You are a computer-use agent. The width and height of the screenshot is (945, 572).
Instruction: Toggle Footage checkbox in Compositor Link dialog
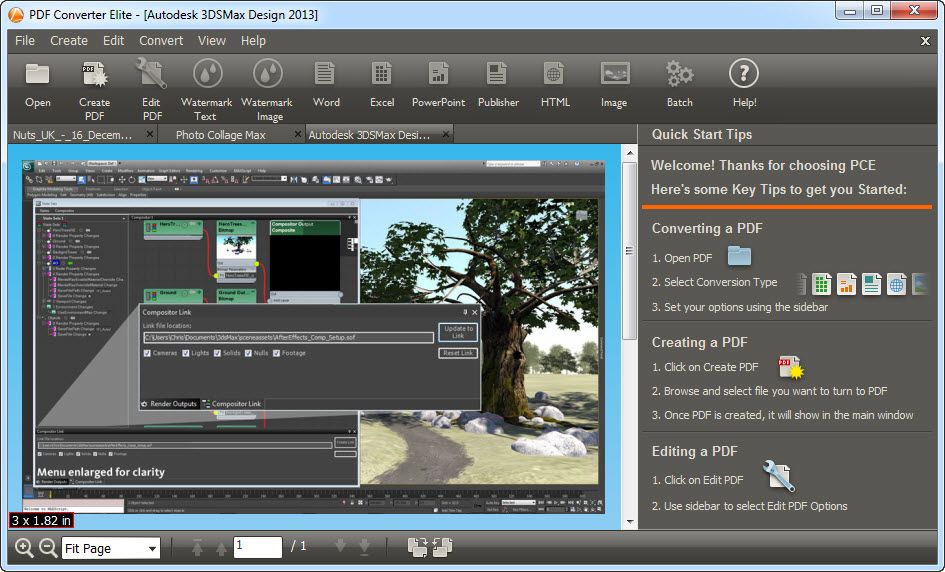pyautogui.click(x=277, y=353)
